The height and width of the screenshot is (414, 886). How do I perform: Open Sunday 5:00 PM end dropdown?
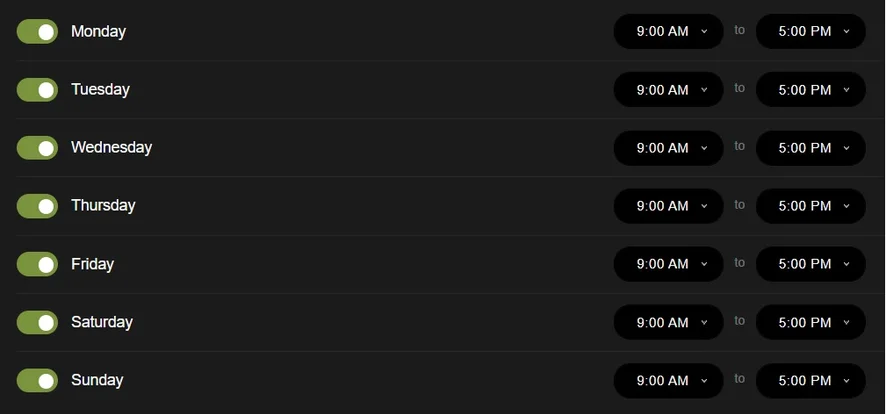(x=810, y=380)
